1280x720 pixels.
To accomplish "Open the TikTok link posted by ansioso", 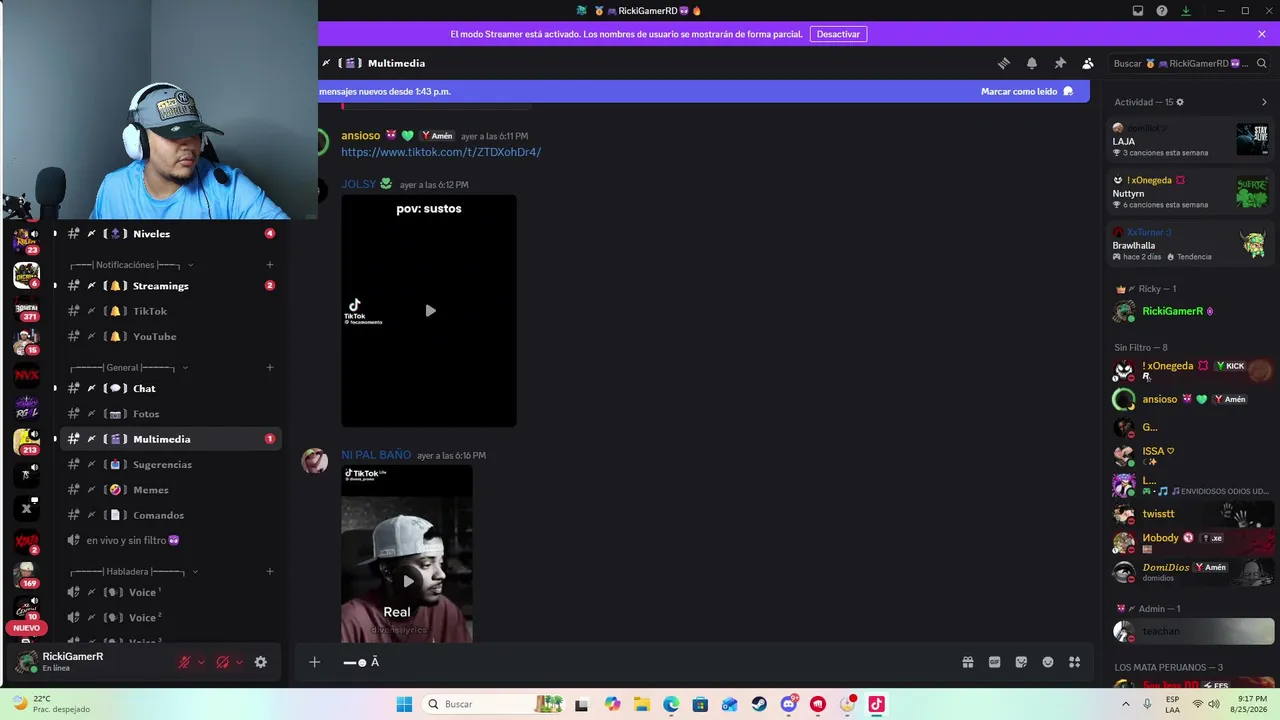I will [x=441, y=152].
